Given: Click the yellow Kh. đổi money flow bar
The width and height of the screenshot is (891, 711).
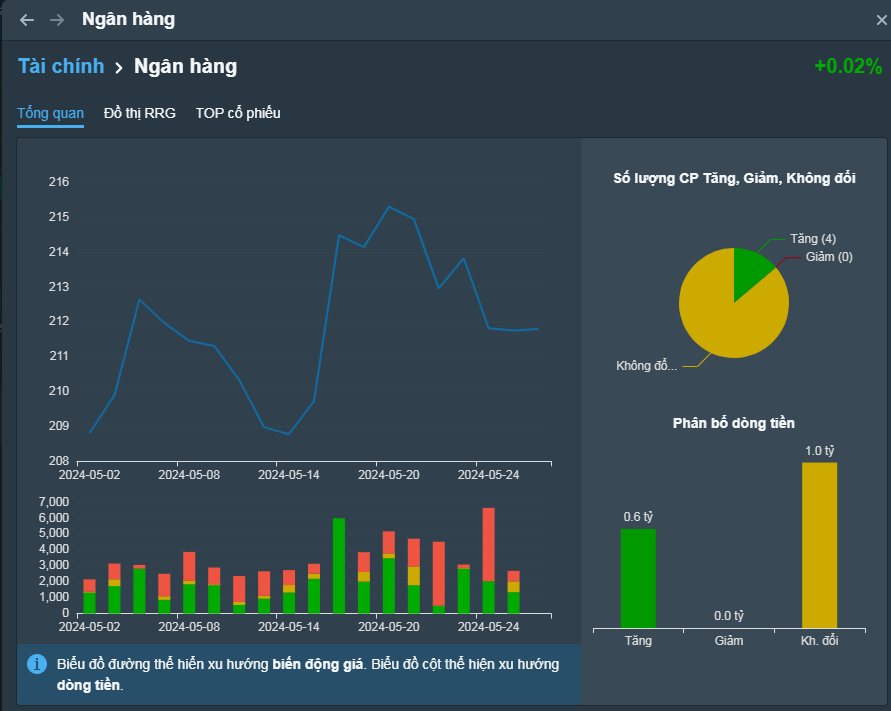Looking at the screenshot, I should tap(819, 545).
